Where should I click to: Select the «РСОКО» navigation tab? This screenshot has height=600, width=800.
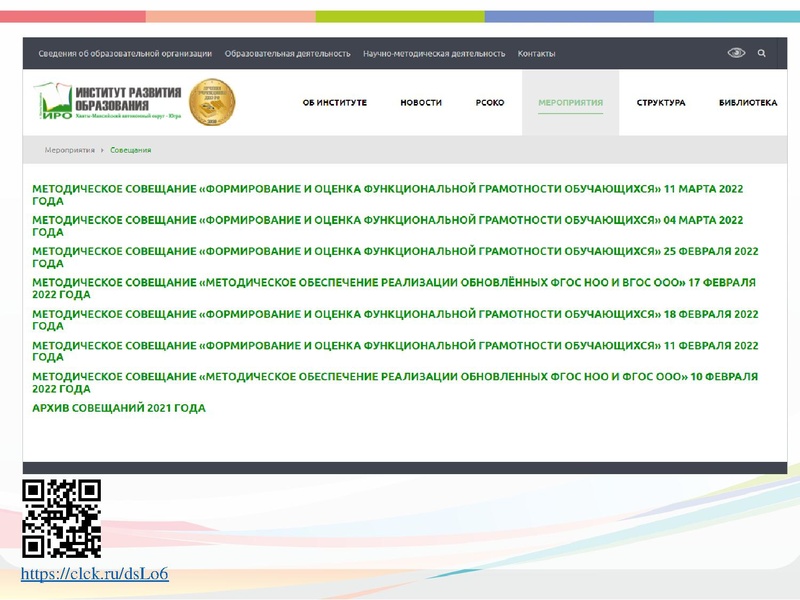coord(490,103)
